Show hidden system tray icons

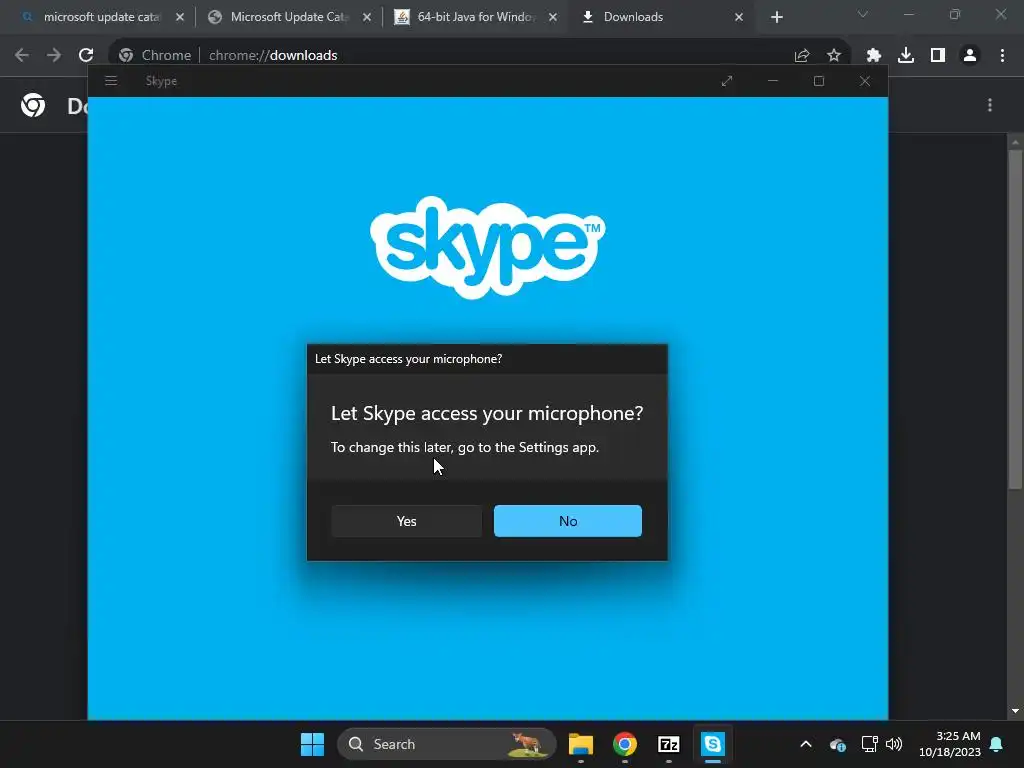pos(806,744)
